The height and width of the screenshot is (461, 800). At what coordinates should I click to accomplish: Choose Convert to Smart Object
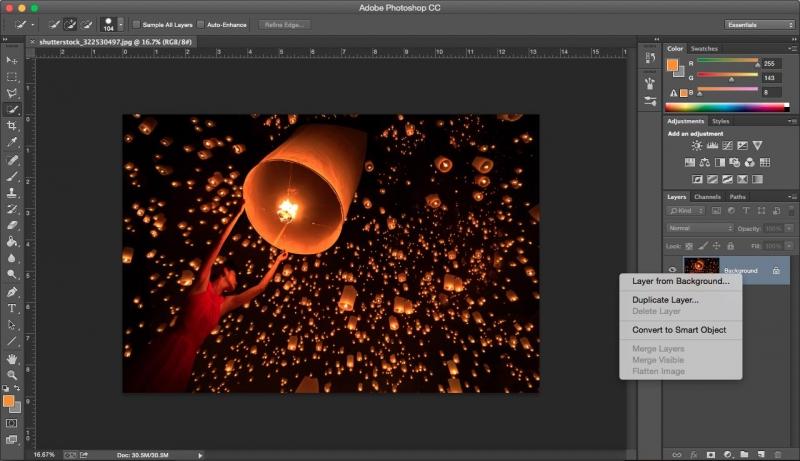(679, 330)
